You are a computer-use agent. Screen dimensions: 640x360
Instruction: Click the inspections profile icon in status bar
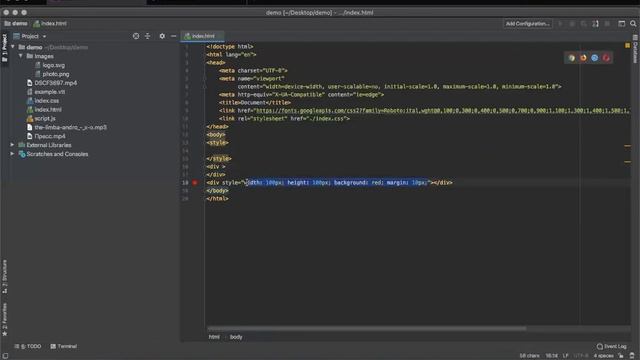point(632,356)
